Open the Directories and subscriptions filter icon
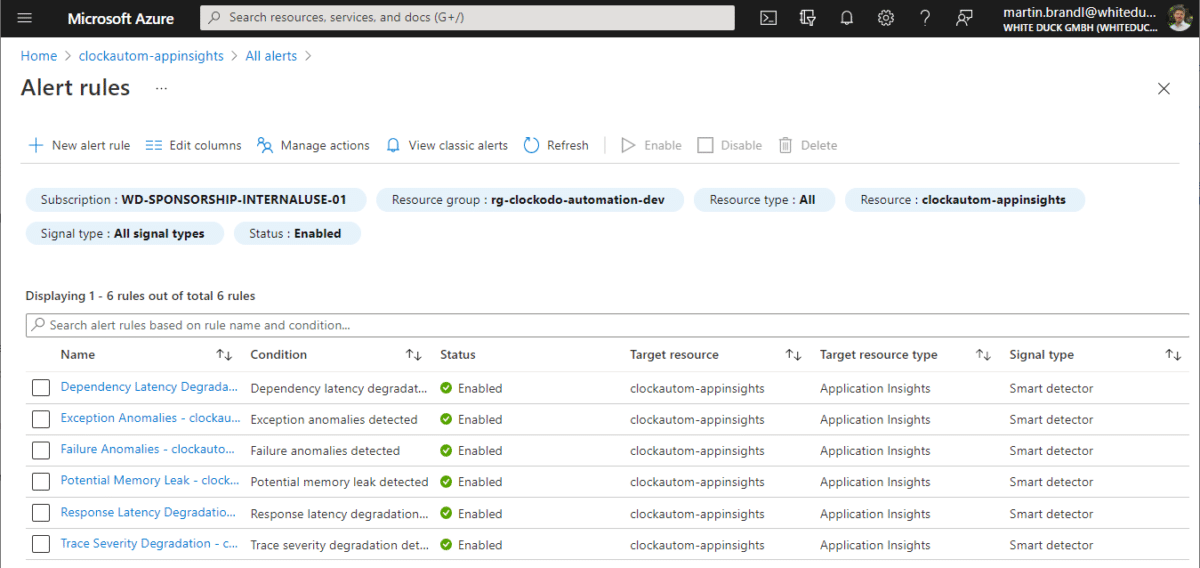This screenshot has height=568, width=1200. 808,18
